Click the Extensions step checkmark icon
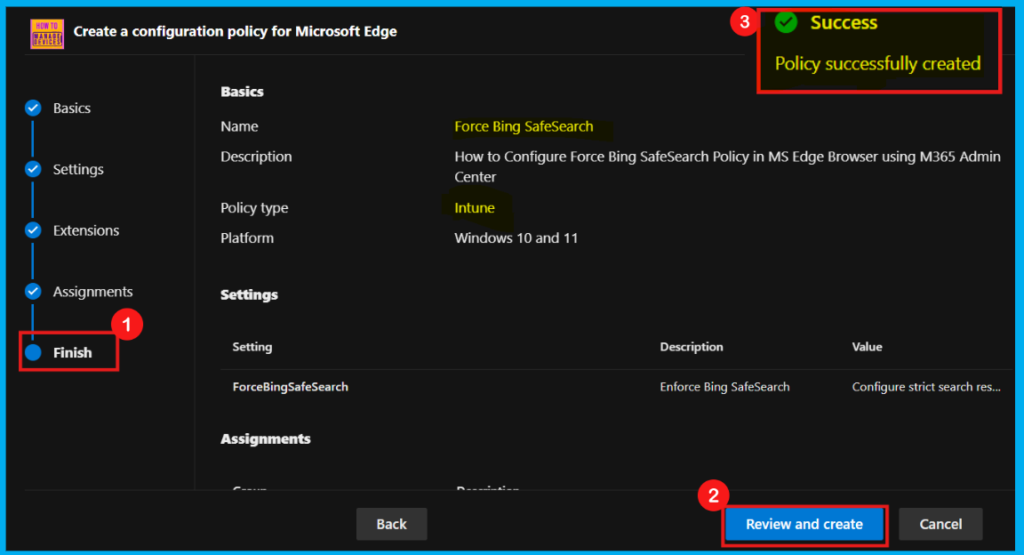The width and height of the screenshot is (1024, 555). click(x=33, y=230)
